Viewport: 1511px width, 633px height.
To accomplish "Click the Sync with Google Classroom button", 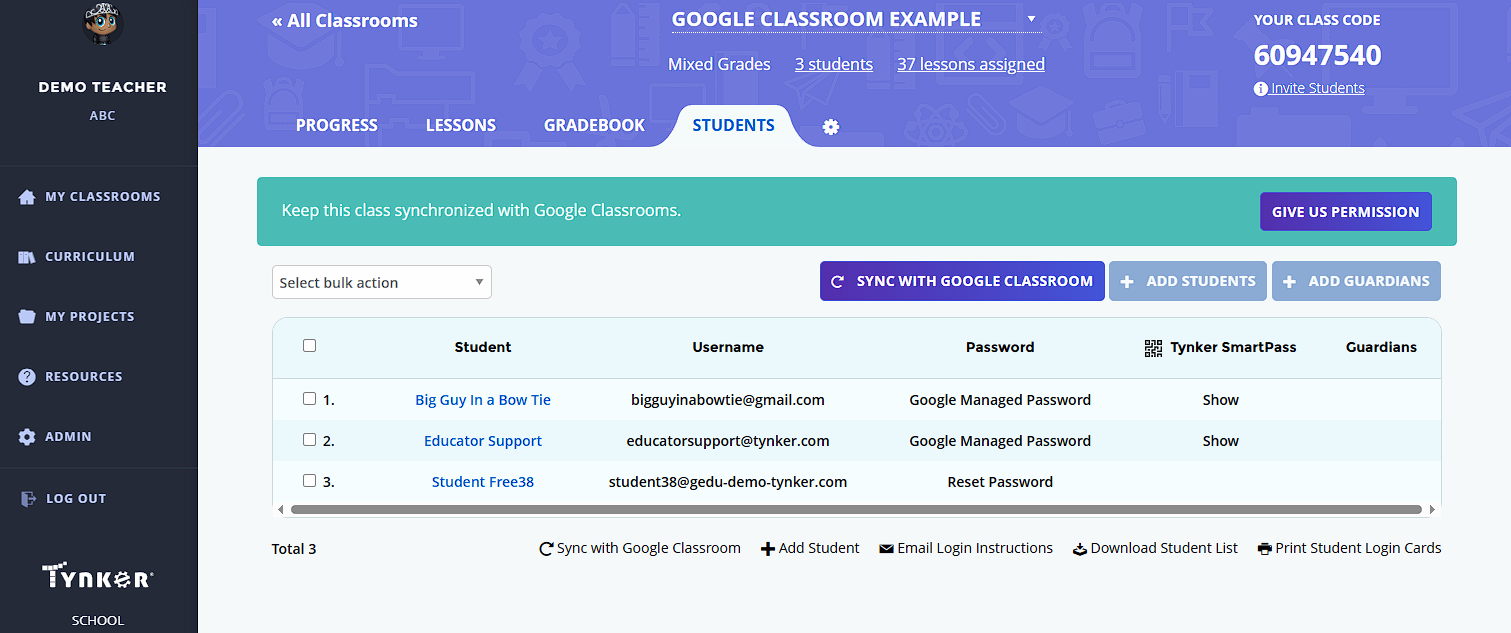I will [962, 281].
